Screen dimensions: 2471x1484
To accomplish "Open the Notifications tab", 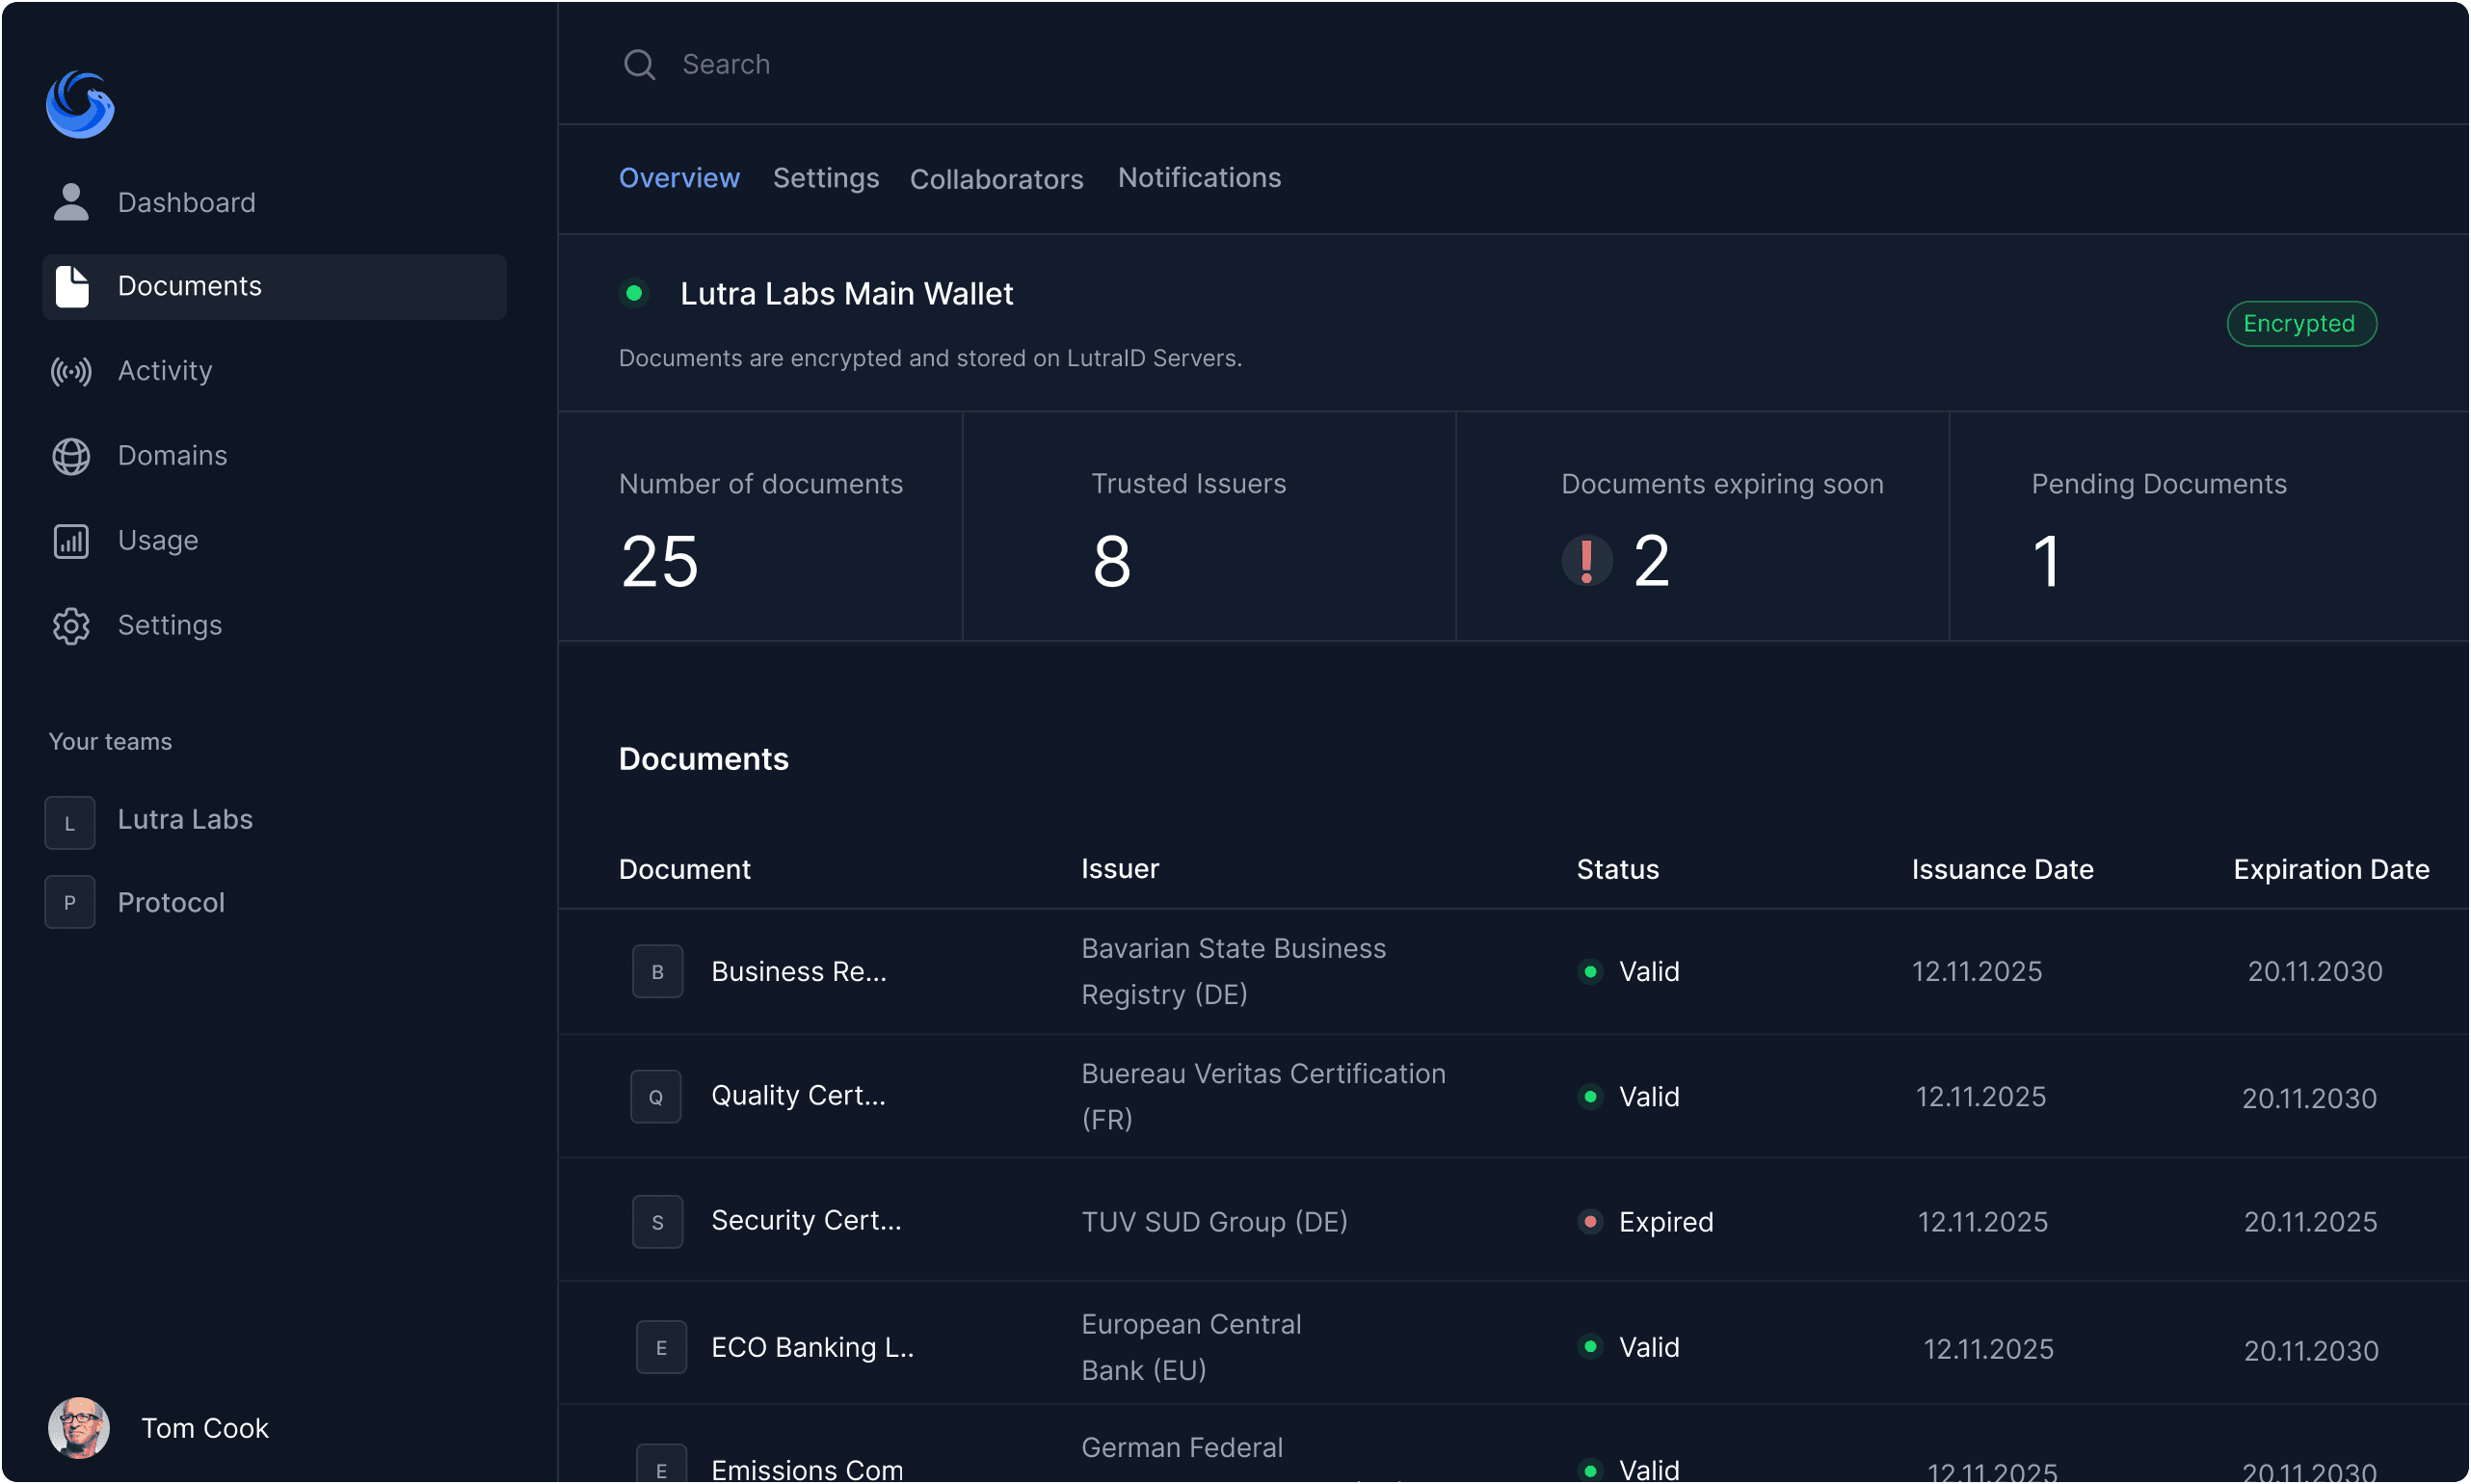I will (1200, 177).
